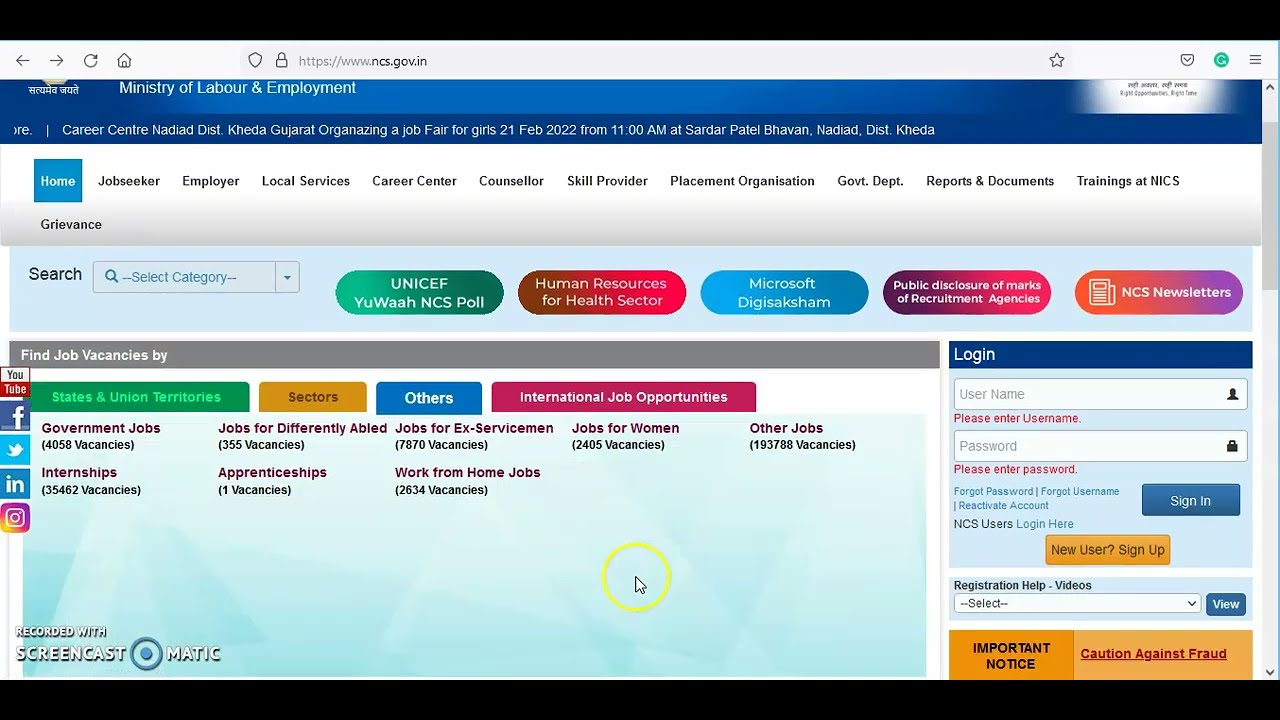Click the Login Here link
The image size is (1280, 720).
pyautogui.click(x=1045, y=524)
